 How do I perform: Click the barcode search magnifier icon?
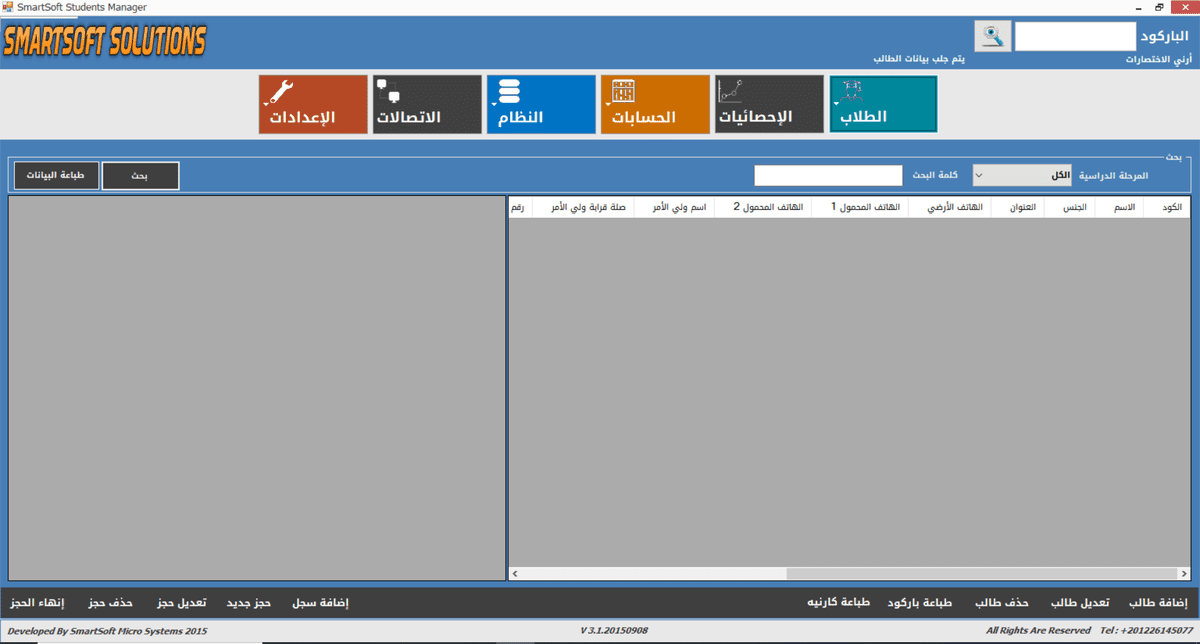(993, 37)
